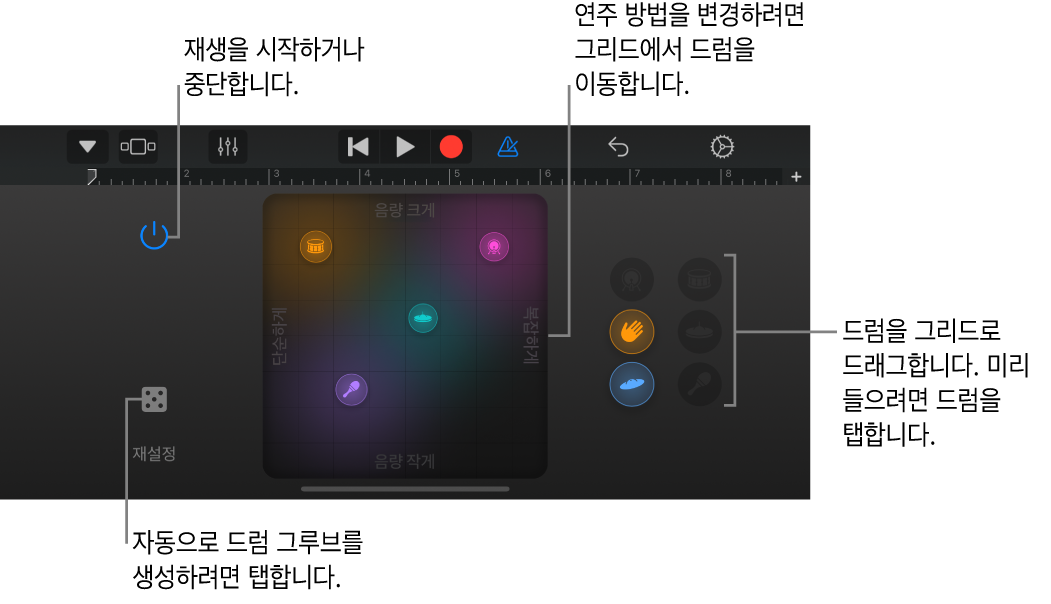Toggle recording with the red record button
Screen dimensions: 1051x604
(451, 146)
